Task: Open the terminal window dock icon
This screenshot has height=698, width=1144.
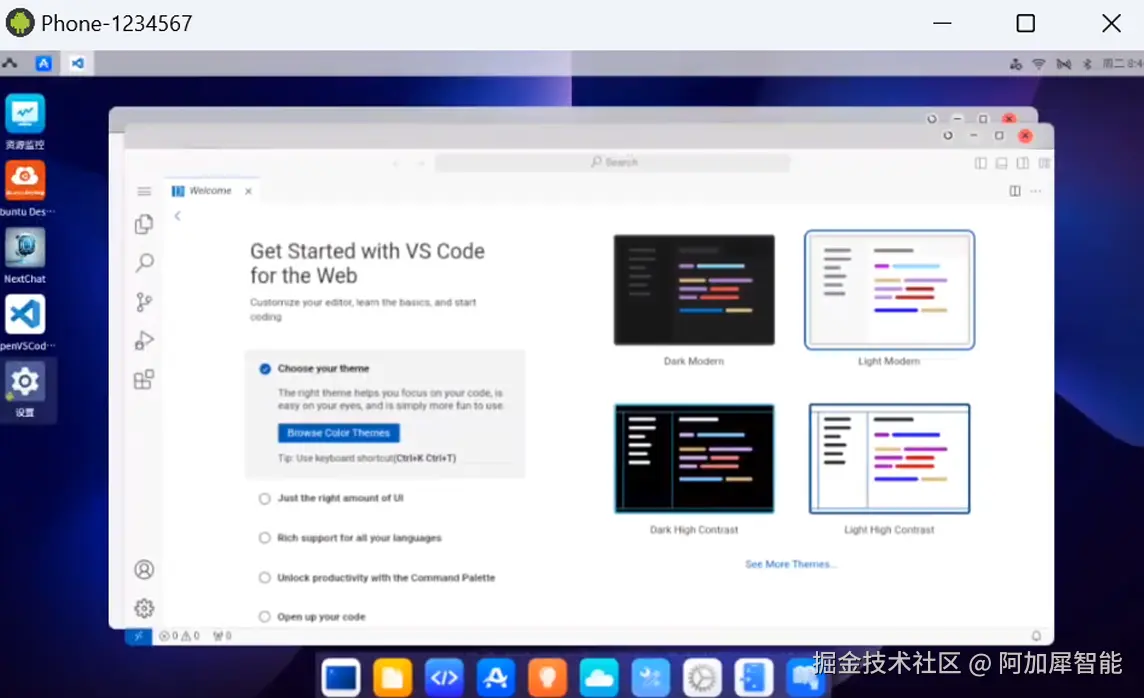Action: click(x=341, y=678)
